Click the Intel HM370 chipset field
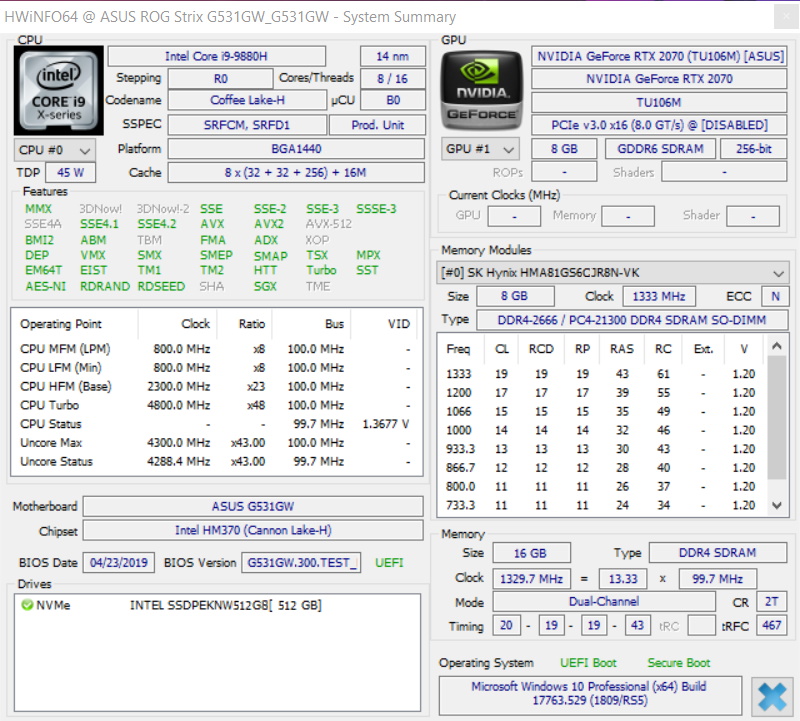 click(x=252, y=531)
